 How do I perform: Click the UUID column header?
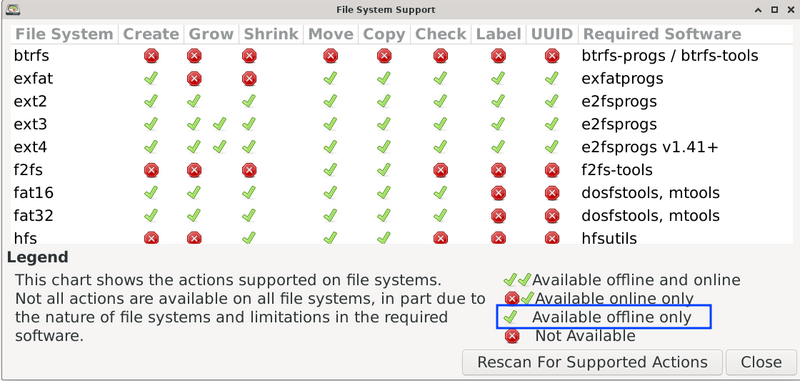click(552, 34)
